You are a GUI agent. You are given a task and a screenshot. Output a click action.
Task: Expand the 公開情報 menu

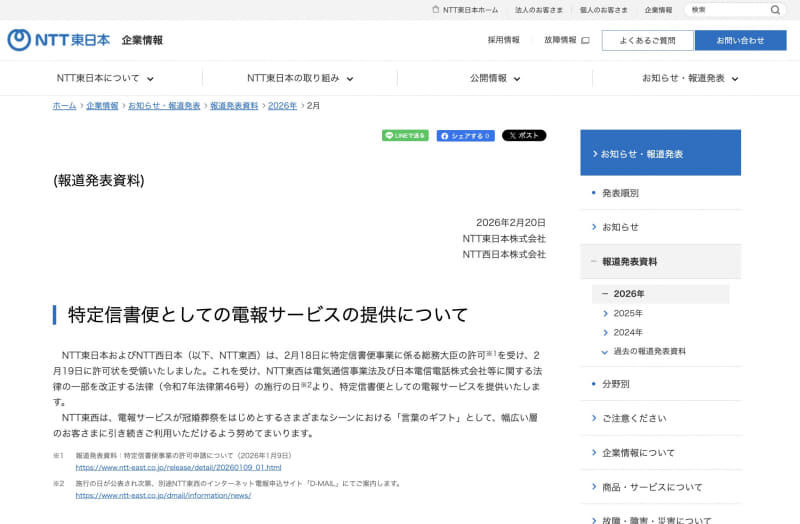(495, 78)
